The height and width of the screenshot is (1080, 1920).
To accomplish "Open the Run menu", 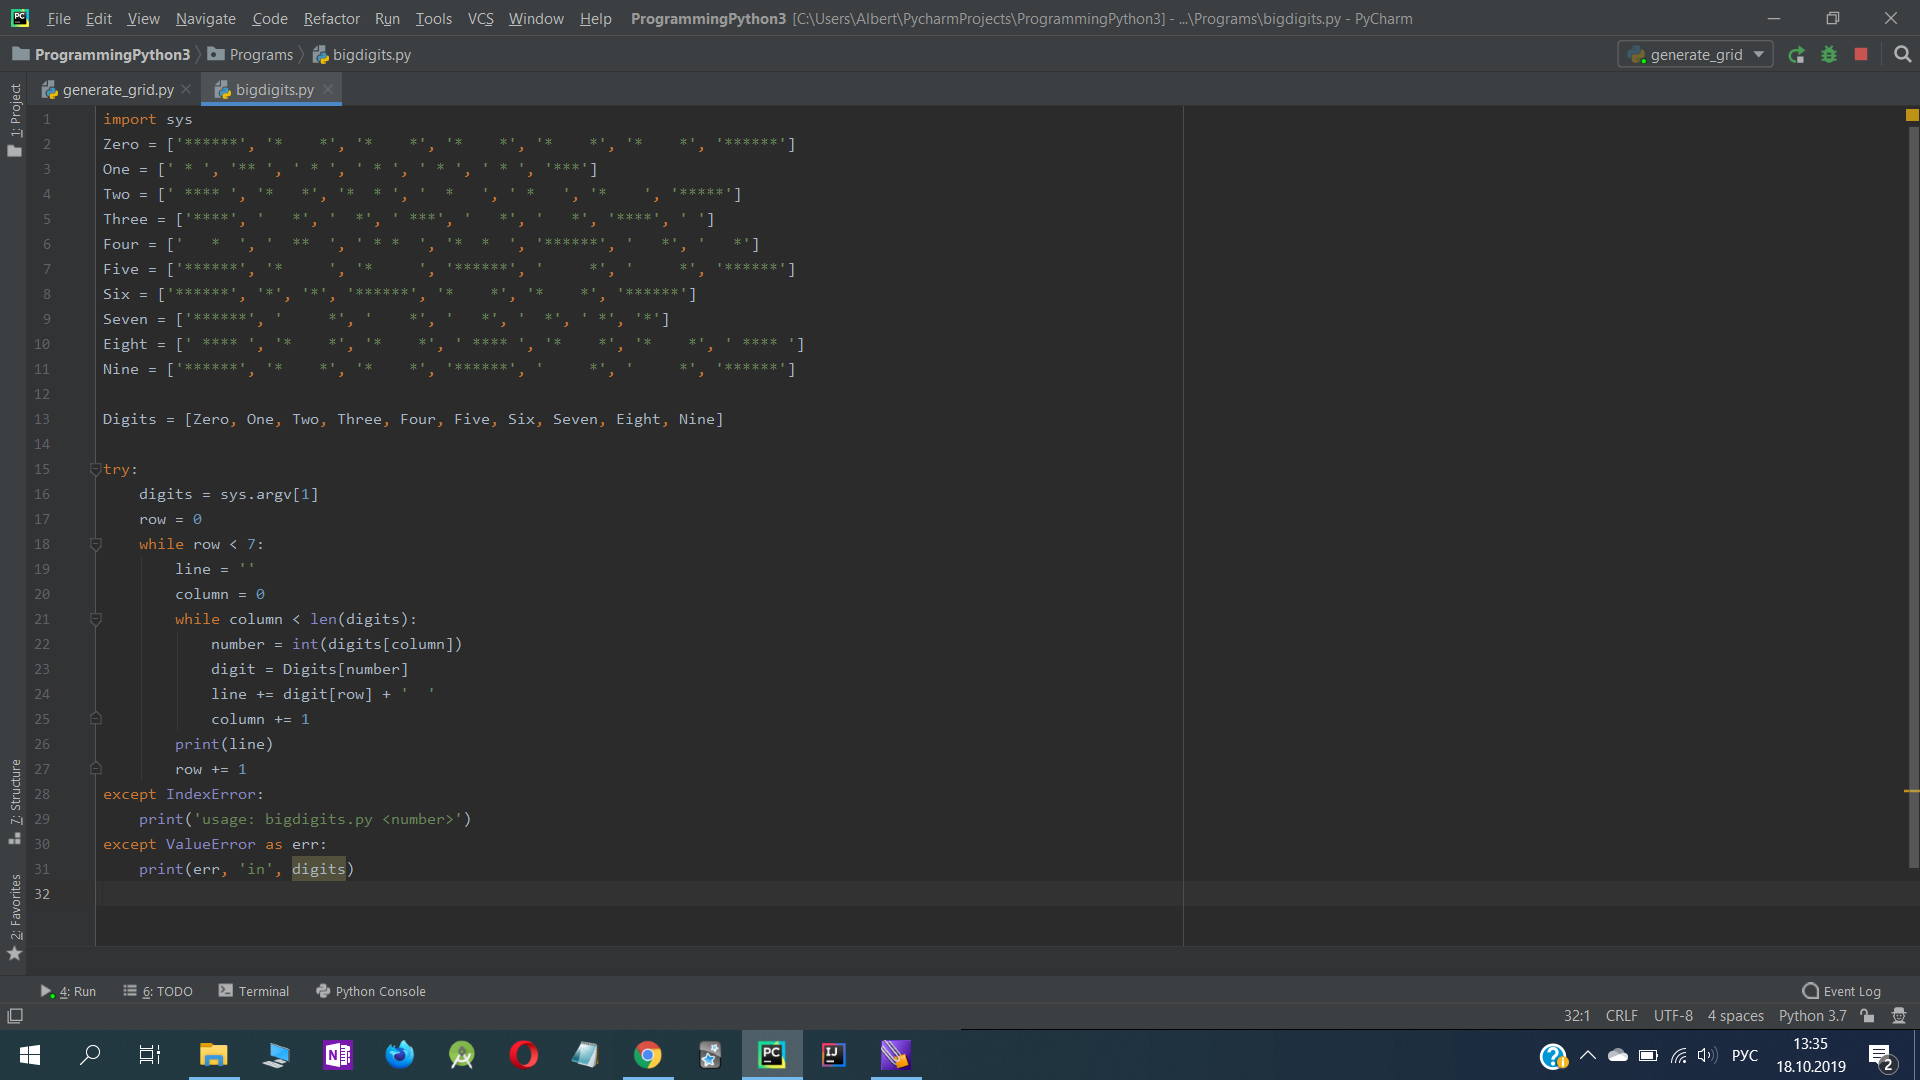I will [387, 18].
